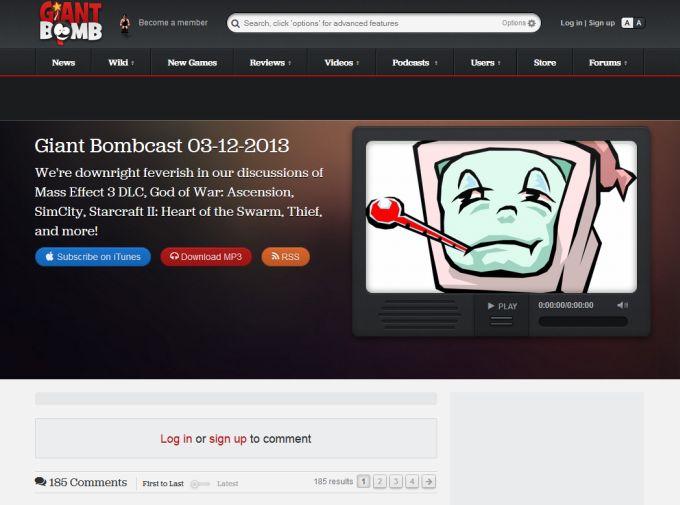Click 'sign up' in comment box
The height and width of the screenshot is (505, 680).
click(228, 439)
